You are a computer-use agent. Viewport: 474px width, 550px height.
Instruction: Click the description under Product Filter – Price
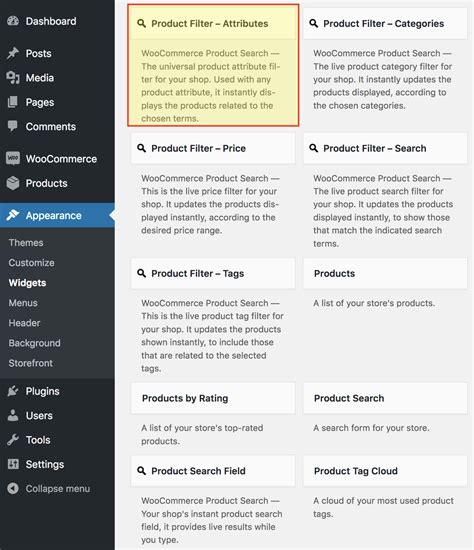click(x=210, y=204)
